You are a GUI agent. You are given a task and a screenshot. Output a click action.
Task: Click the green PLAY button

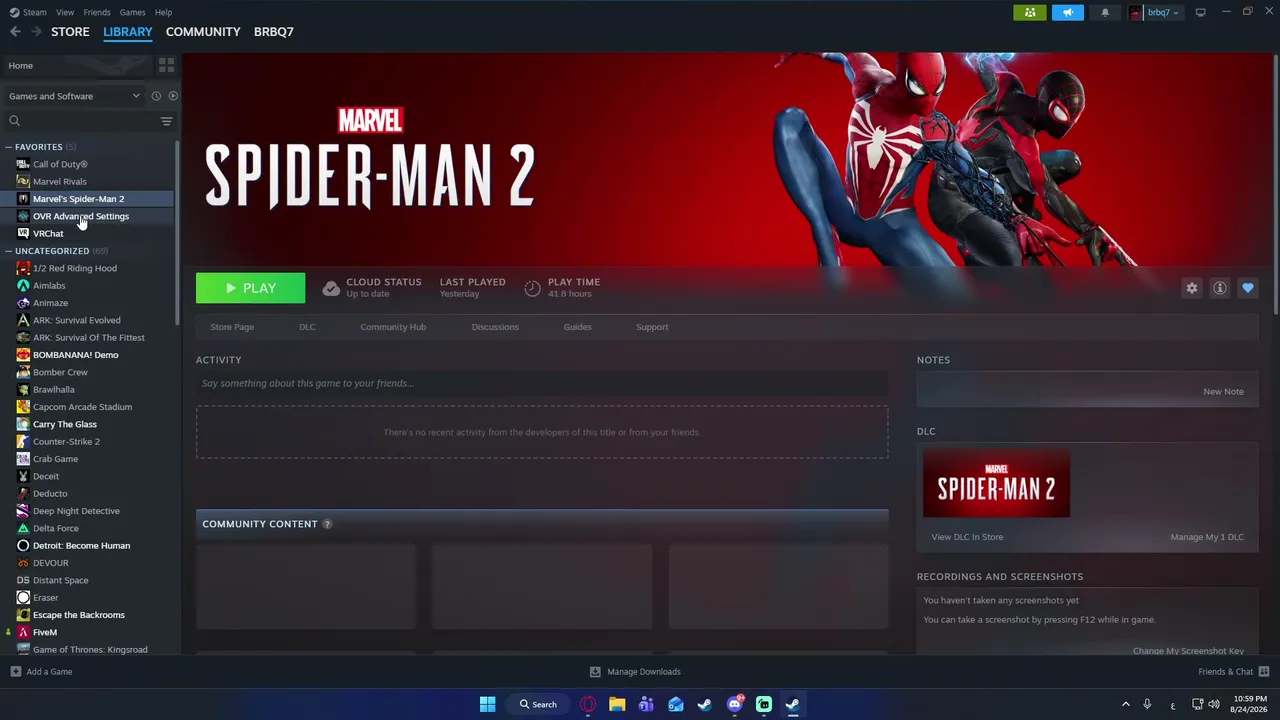pos(251,288)
